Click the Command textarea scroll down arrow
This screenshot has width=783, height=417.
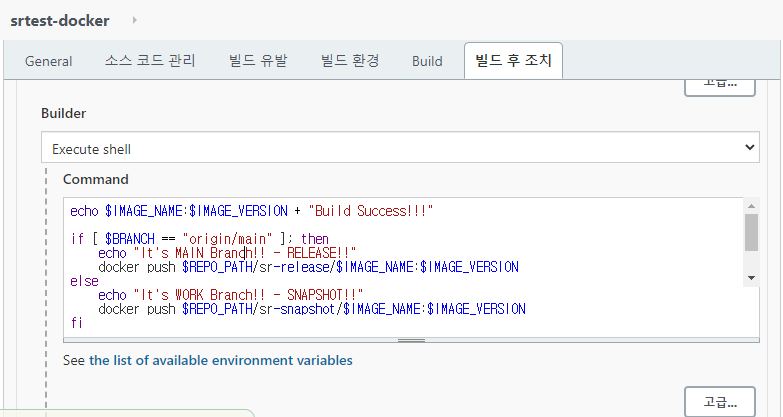751,278
